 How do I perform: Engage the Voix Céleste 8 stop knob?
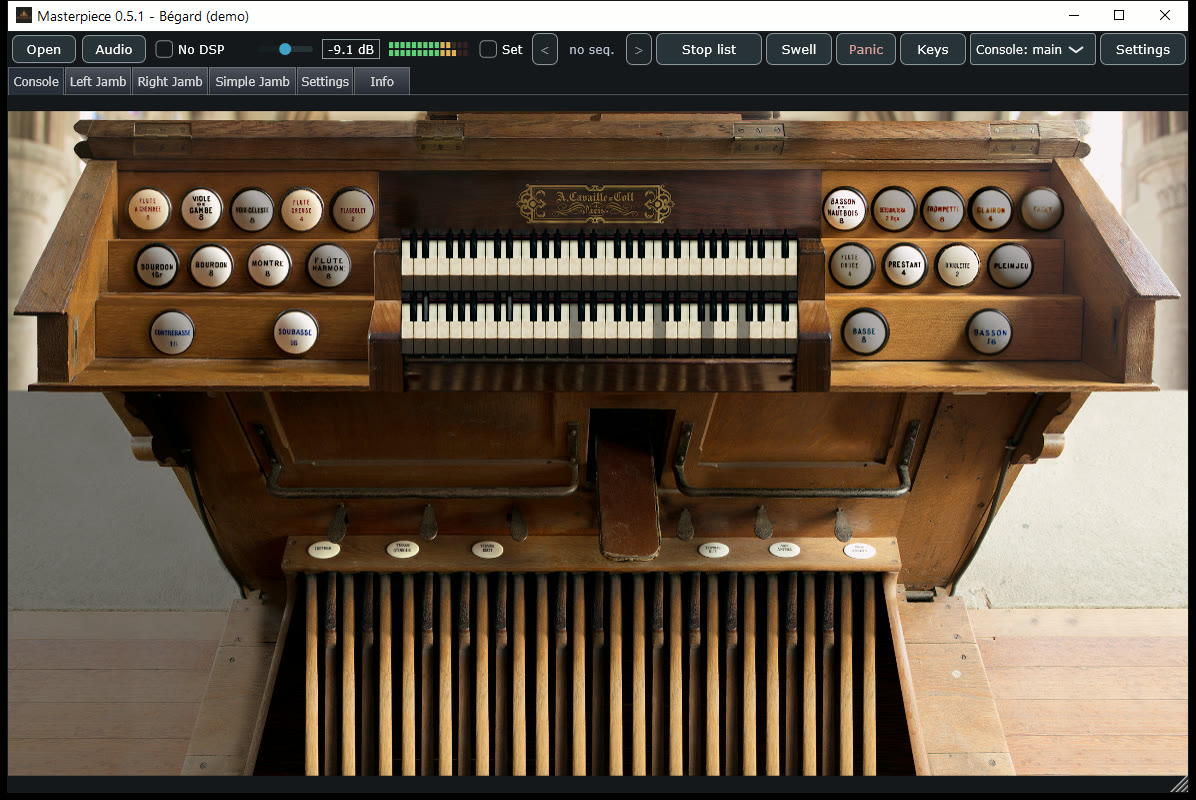(x=252, y=210)
